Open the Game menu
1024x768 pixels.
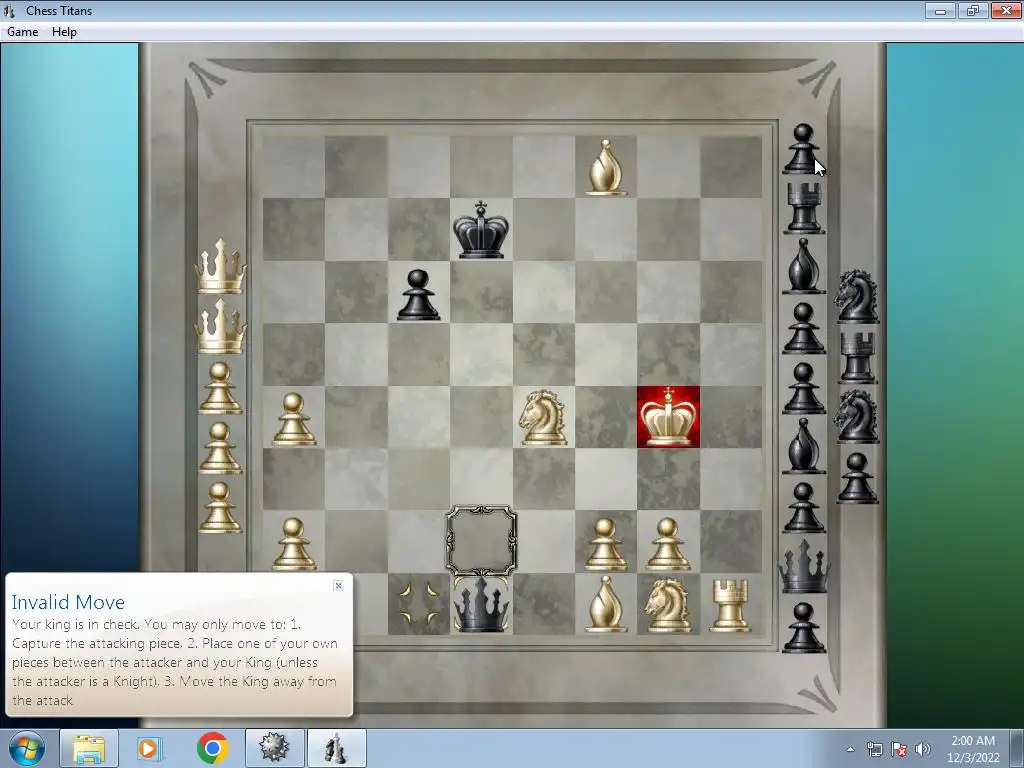(x=22, y=31)
